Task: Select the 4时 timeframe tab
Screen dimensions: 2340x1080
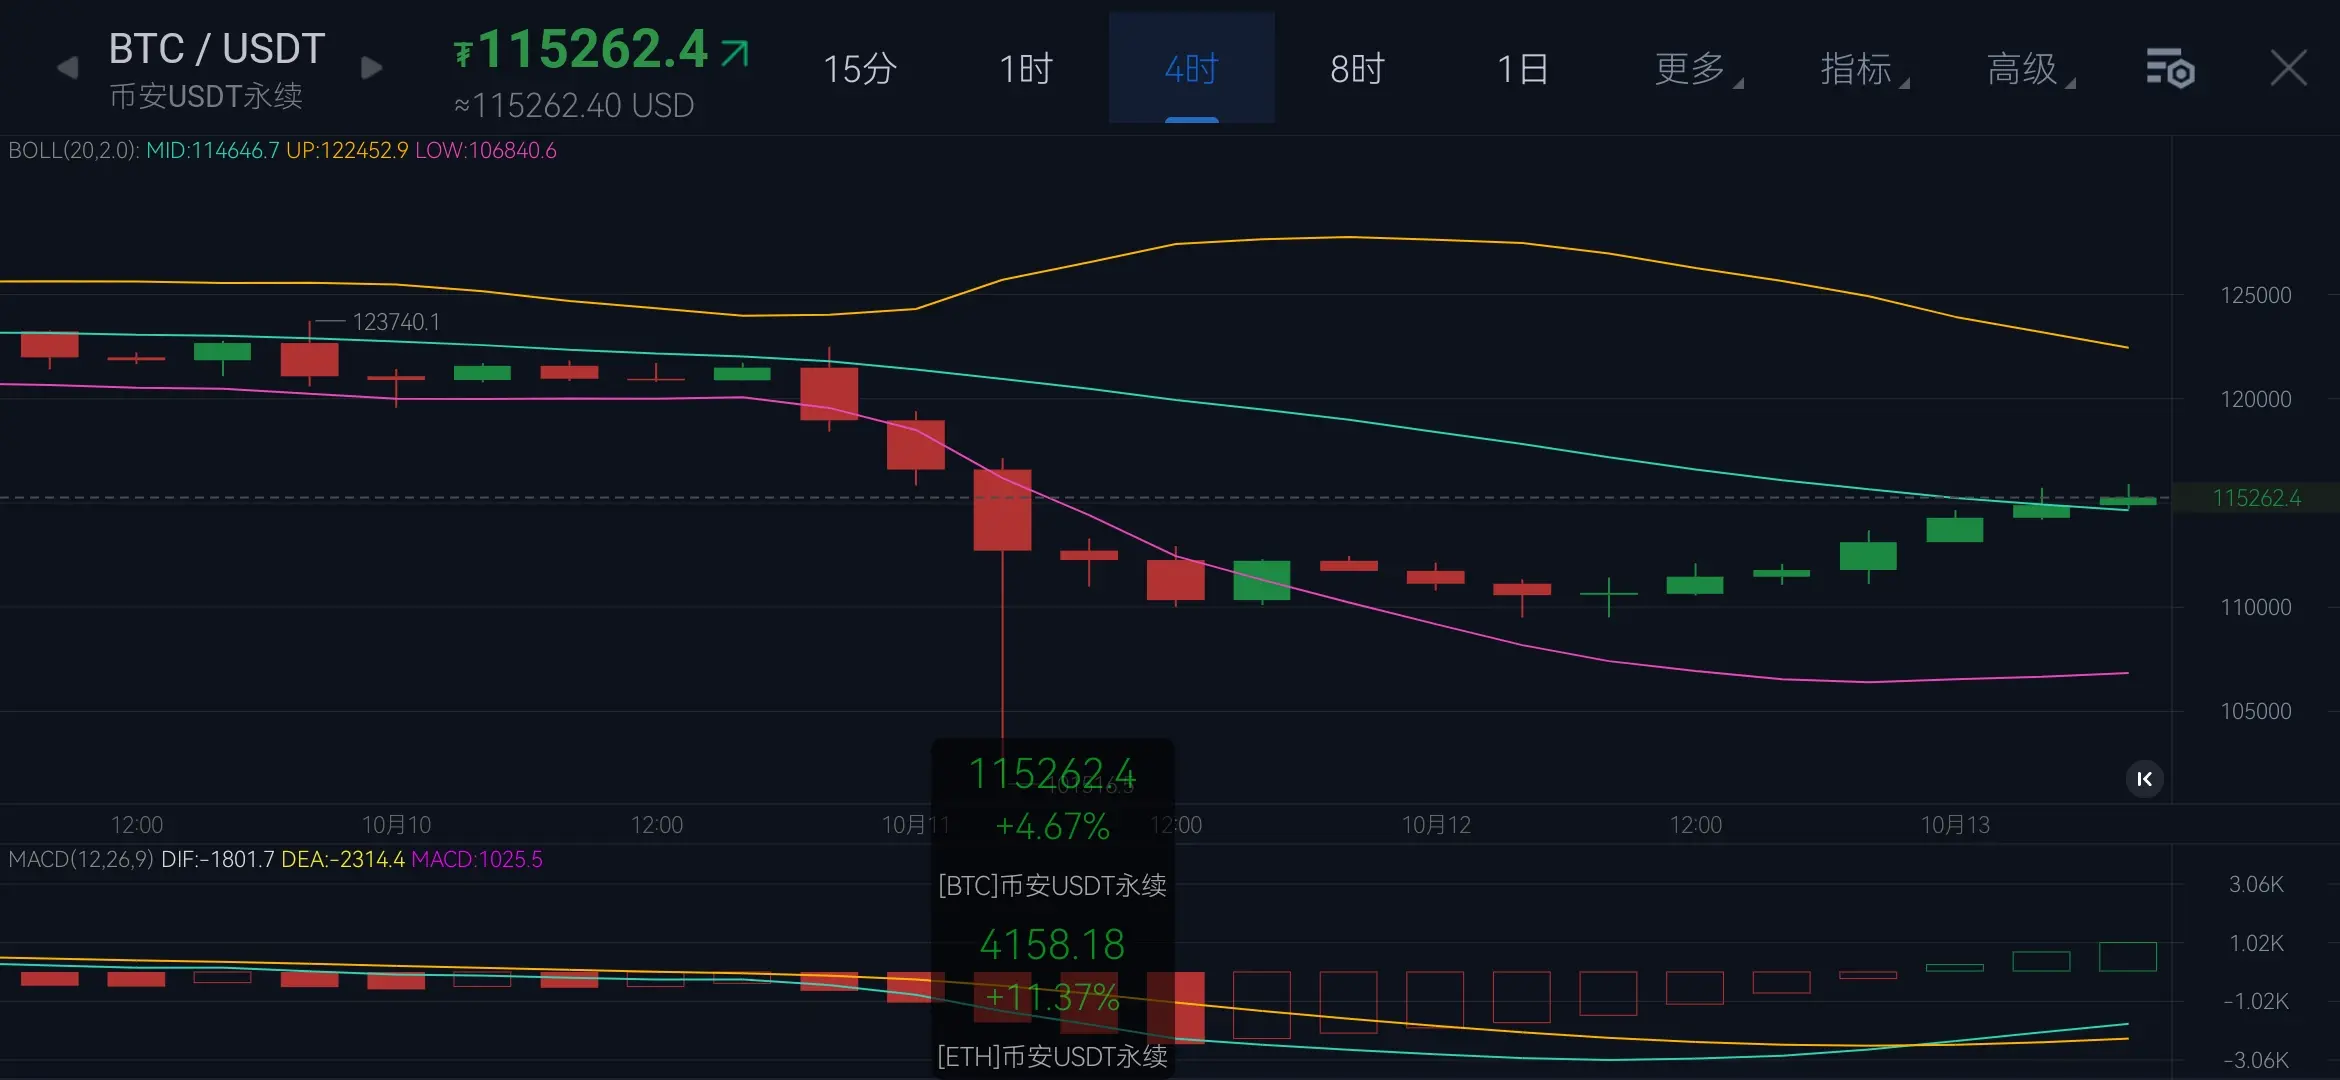Action: click(1191, 69)
